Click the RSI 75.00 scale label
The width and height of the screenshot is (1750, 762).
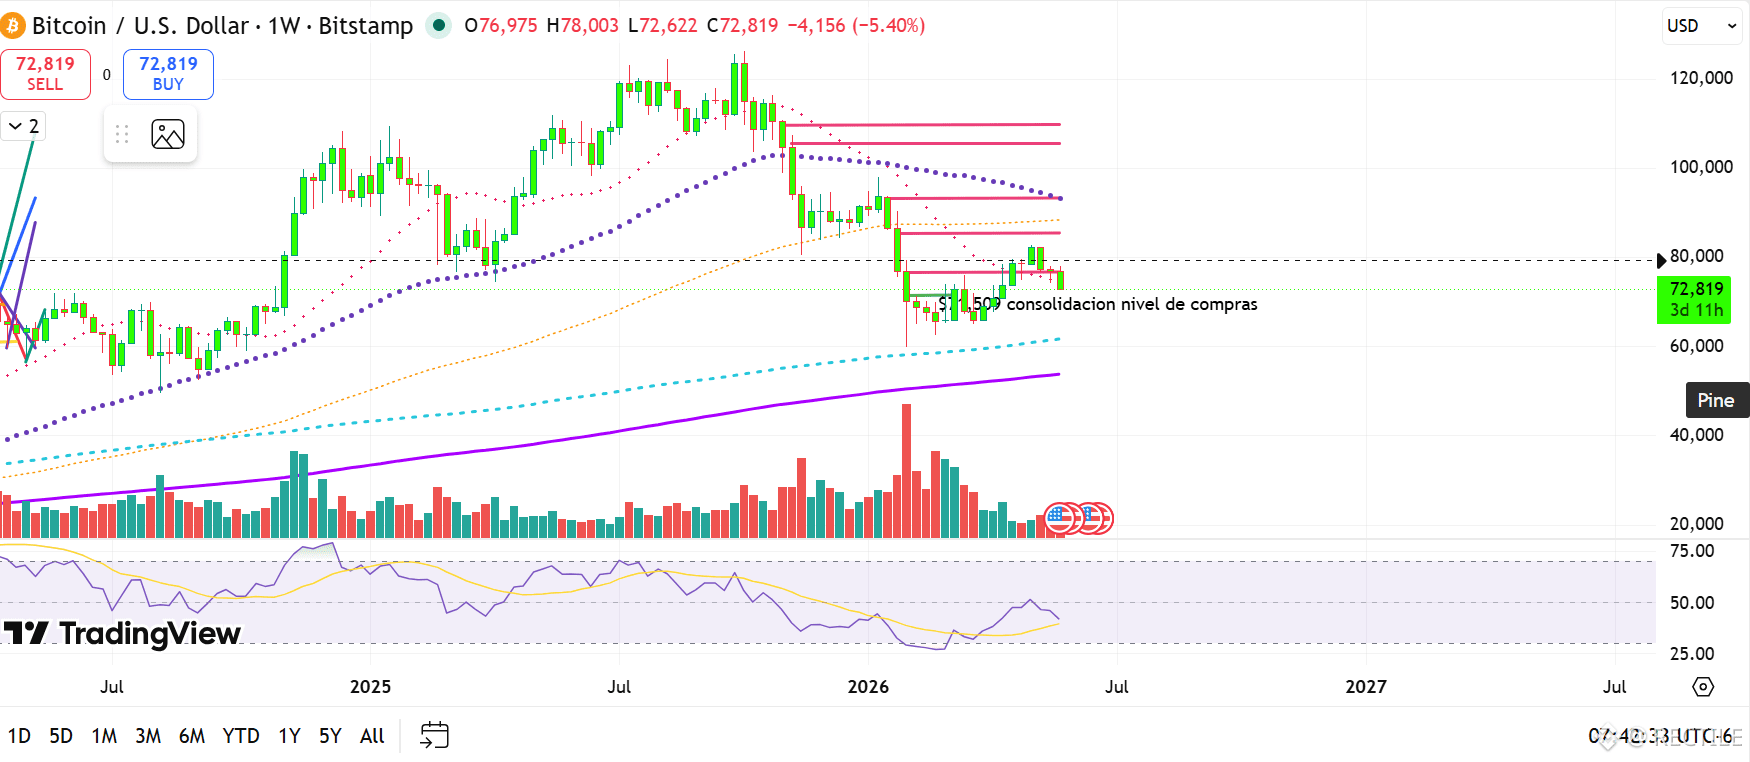[1692, 551]
